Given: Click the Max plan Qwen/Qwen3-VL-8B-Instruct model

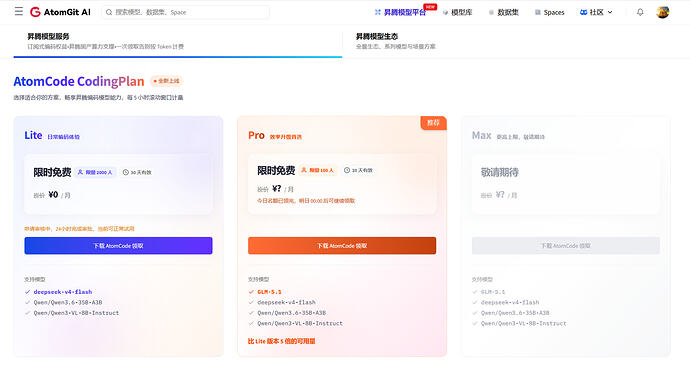Looking at the screenshot, I should 523,324.
